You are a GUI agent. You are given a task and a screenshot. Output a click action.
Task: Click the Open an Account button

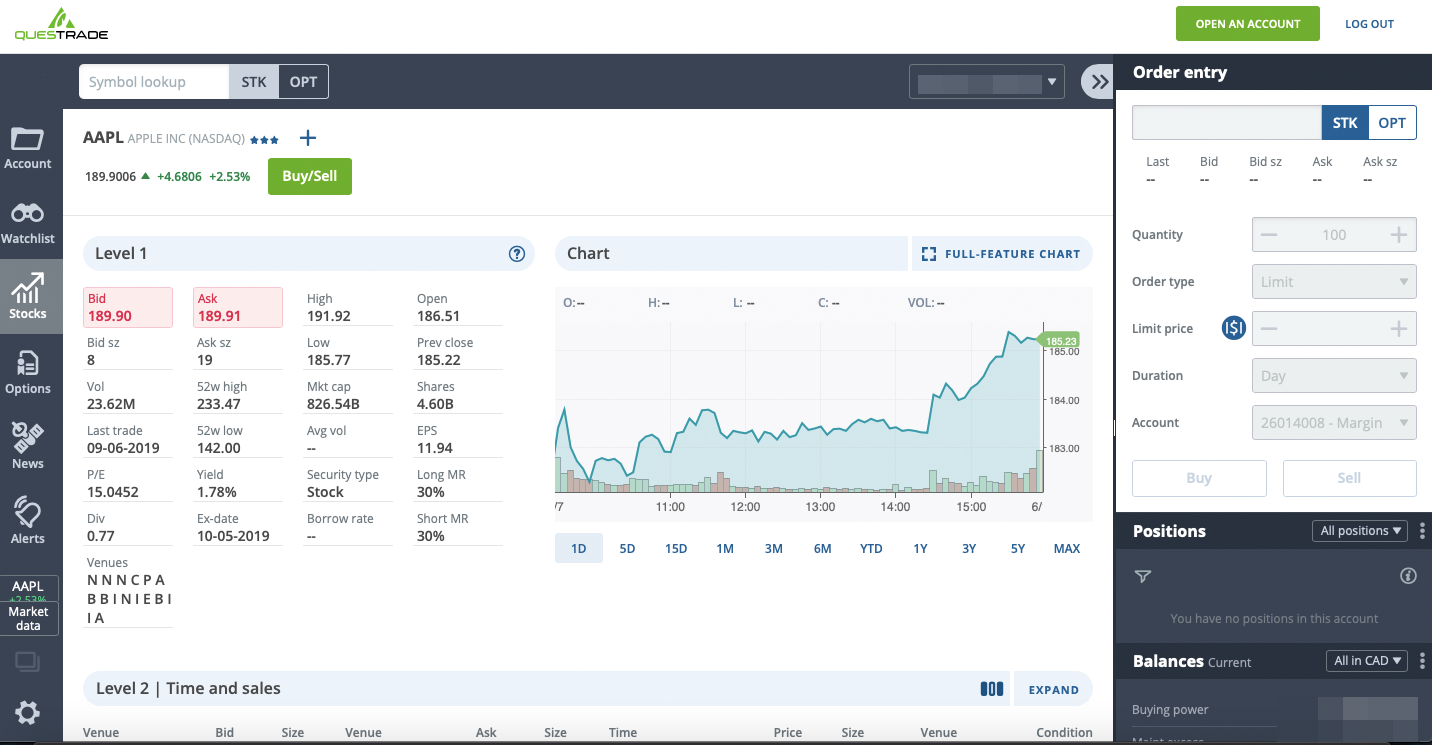1248,24
